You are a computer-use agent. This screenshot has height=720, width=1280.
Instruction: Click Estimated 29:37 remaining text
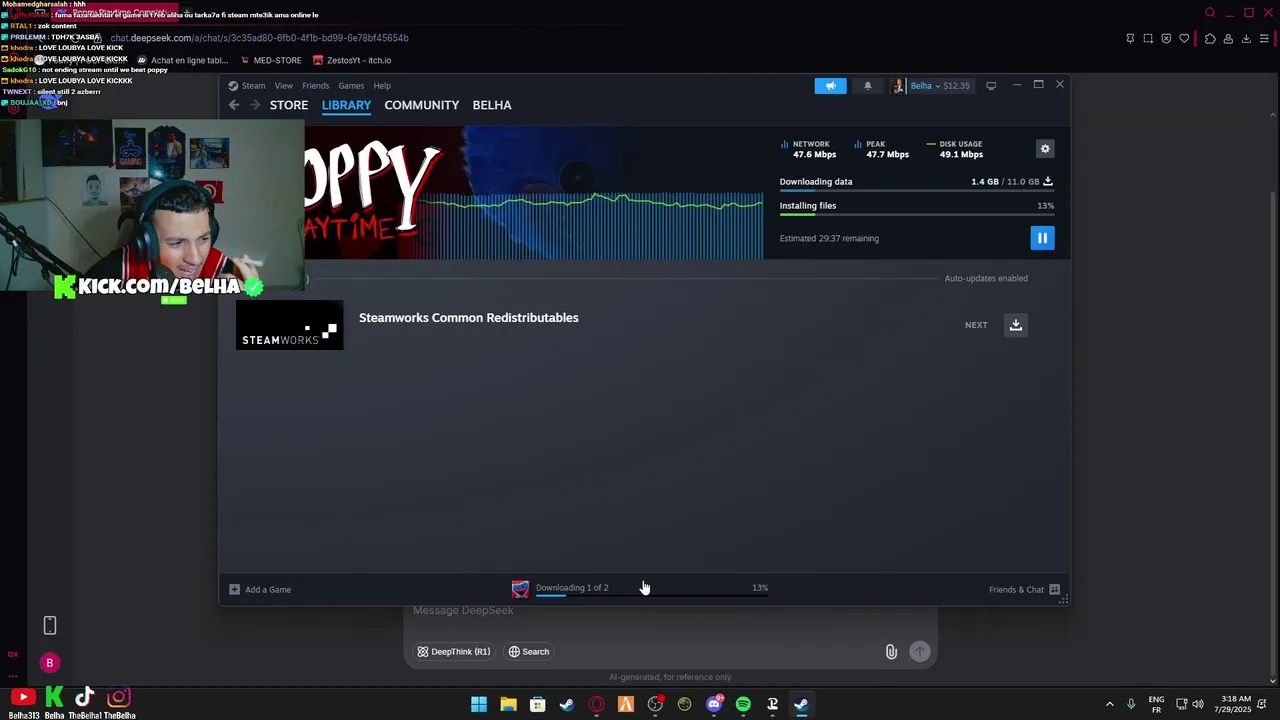(x=829, y=239)
